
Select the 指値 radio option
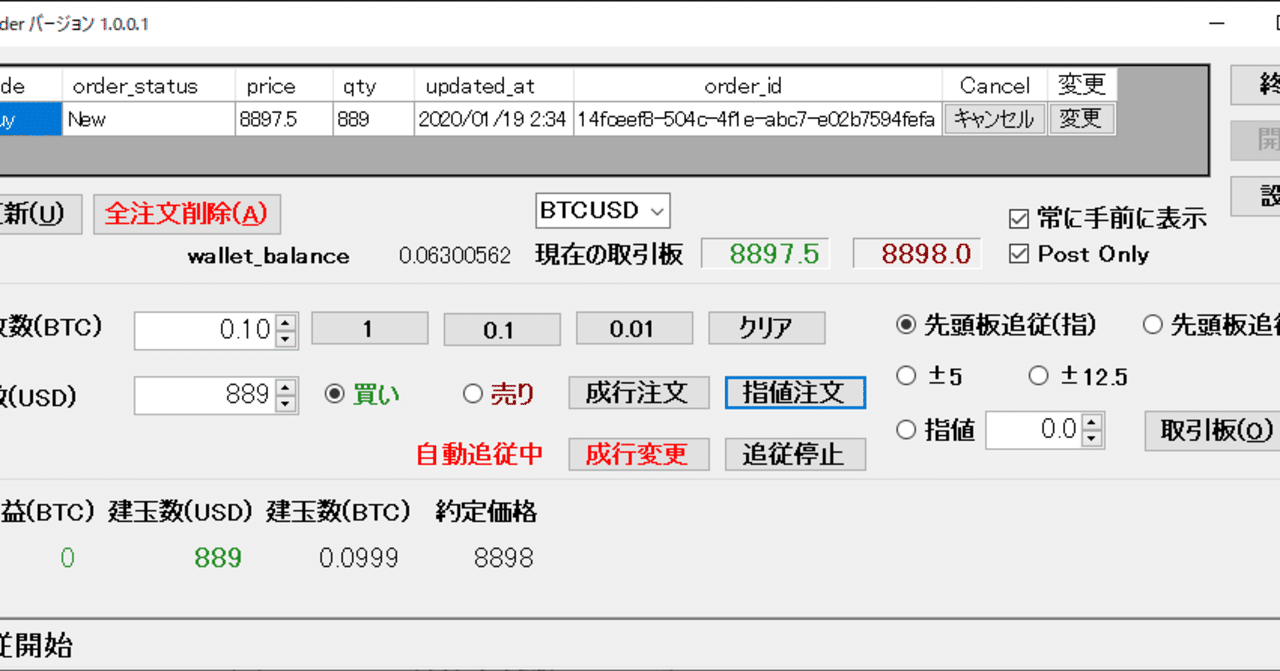(906, 429)
